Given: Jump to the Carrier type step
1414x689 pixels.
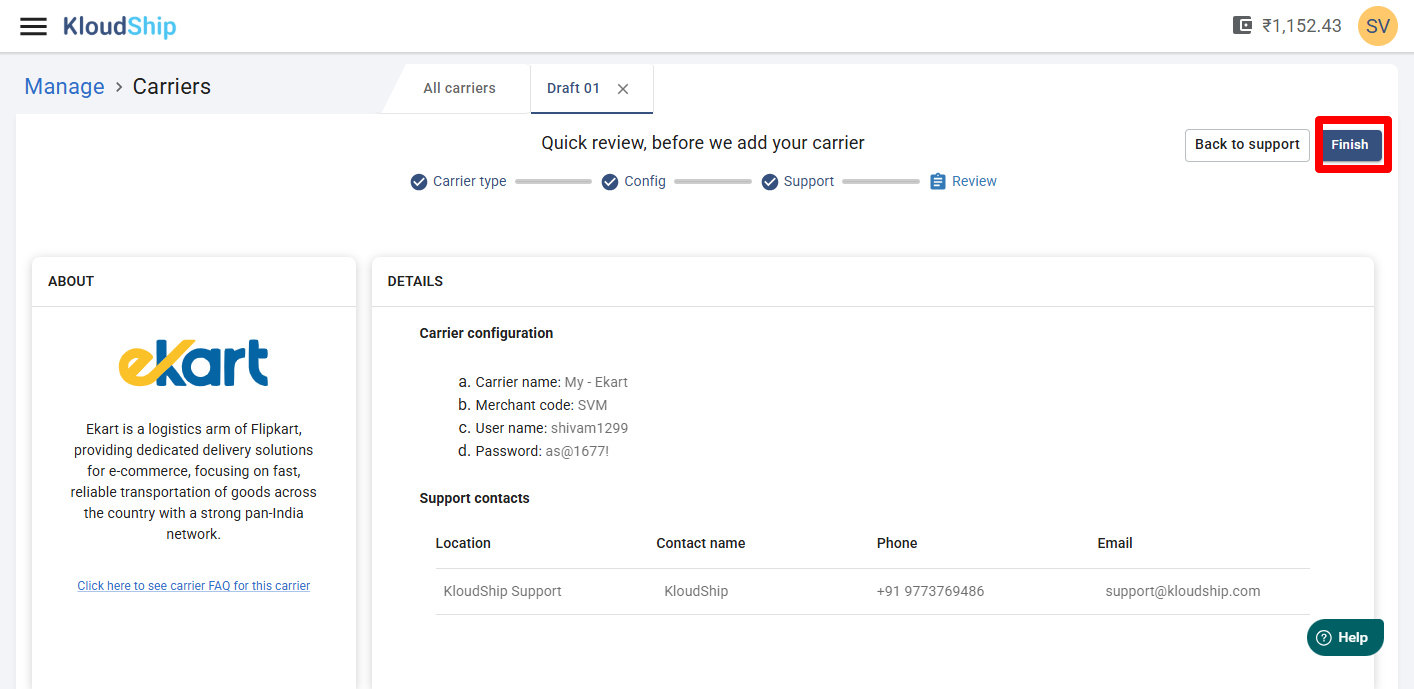Looking at the screenshot, I should (470, 182).
